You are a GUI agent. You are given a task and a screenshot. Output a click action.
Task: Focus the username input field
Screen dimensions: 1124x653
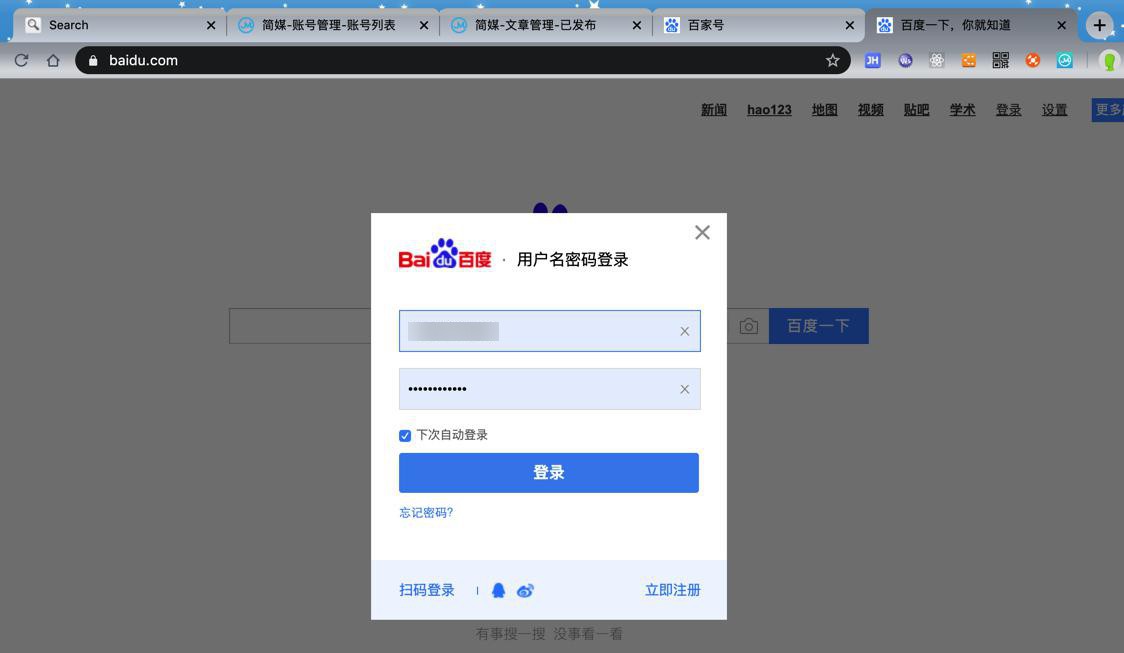[550, 331]
